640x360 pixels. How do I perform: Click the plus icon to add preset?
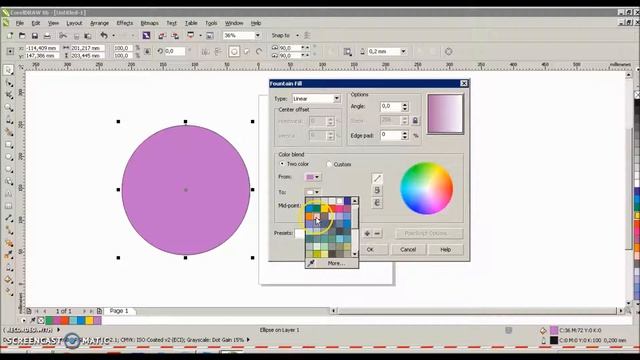(x=367, y=233)
